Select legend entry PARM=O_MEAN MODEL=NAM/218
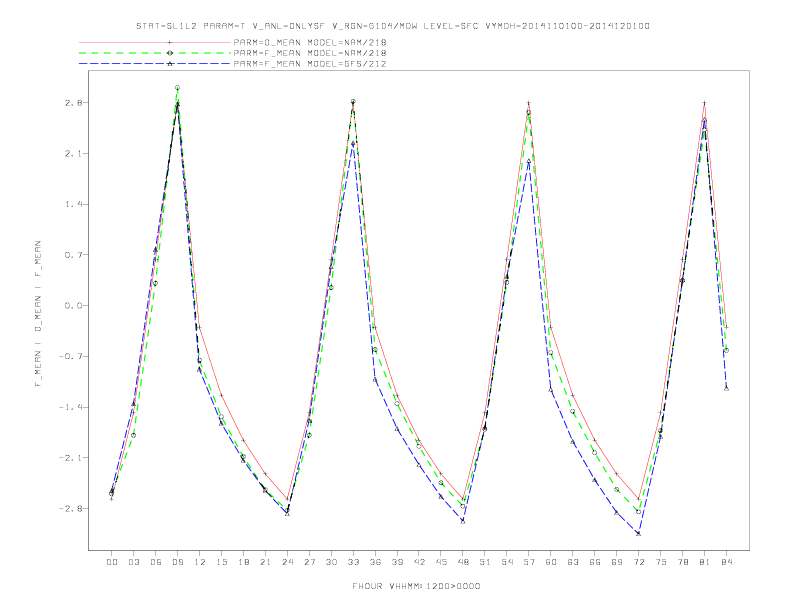The height and width of the screenshot is (612, 792). click(x=310, y=42)
